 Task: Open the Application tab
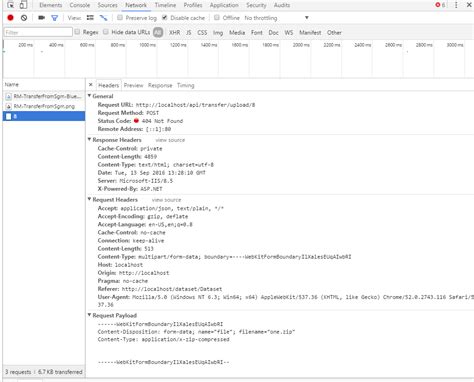pyautogui.click(x=224, y=5)
